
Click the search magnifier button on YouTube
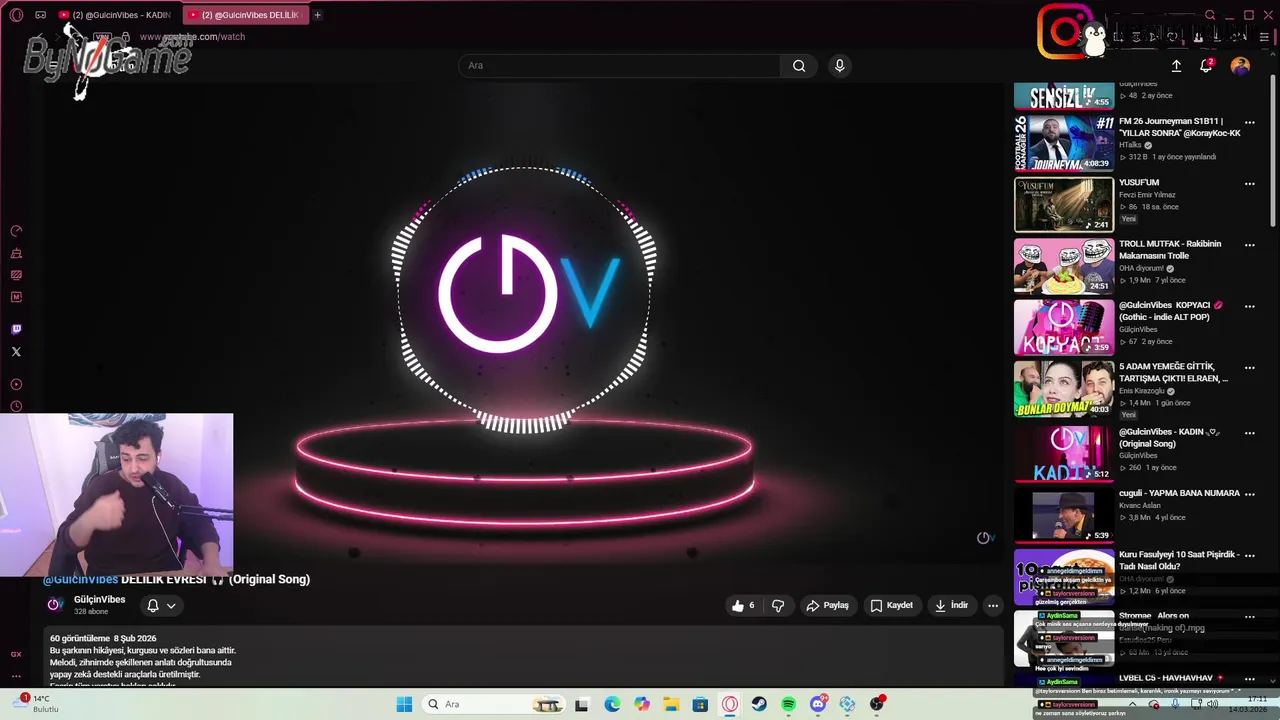(x=799, y=66)
